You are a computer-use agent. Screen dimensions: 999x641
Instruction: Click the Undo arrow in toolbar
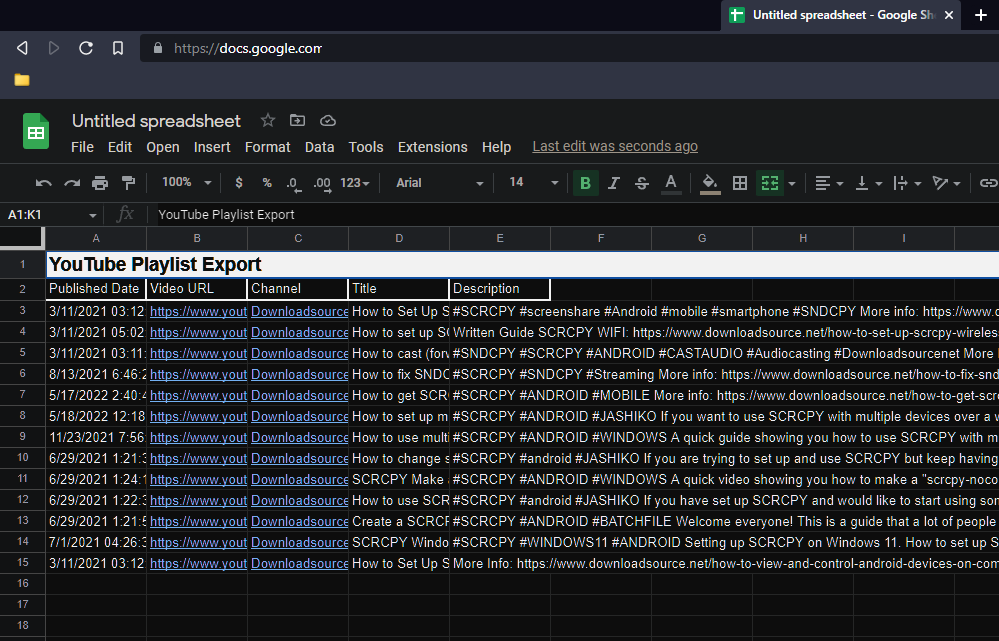click(43, 184)
